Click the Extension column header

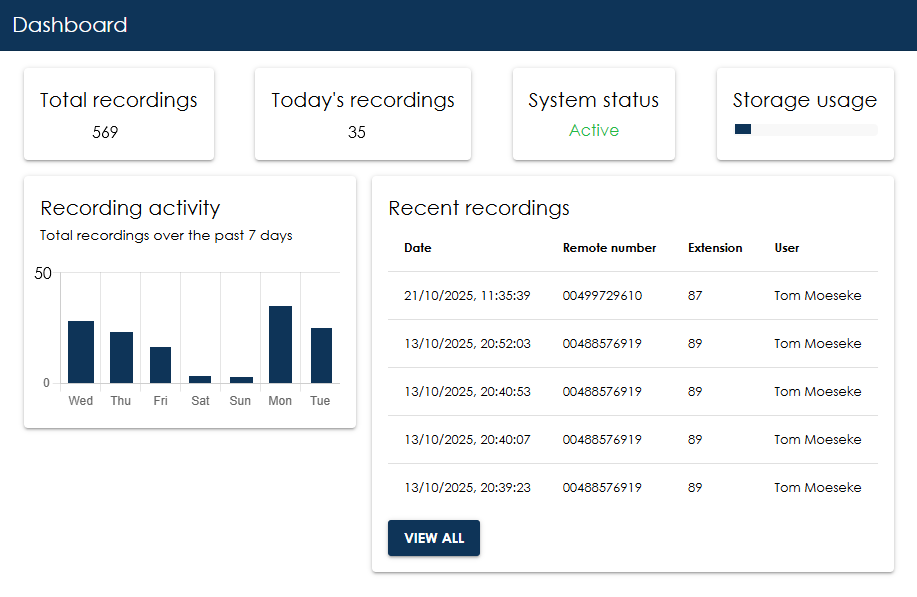[715, 248]
